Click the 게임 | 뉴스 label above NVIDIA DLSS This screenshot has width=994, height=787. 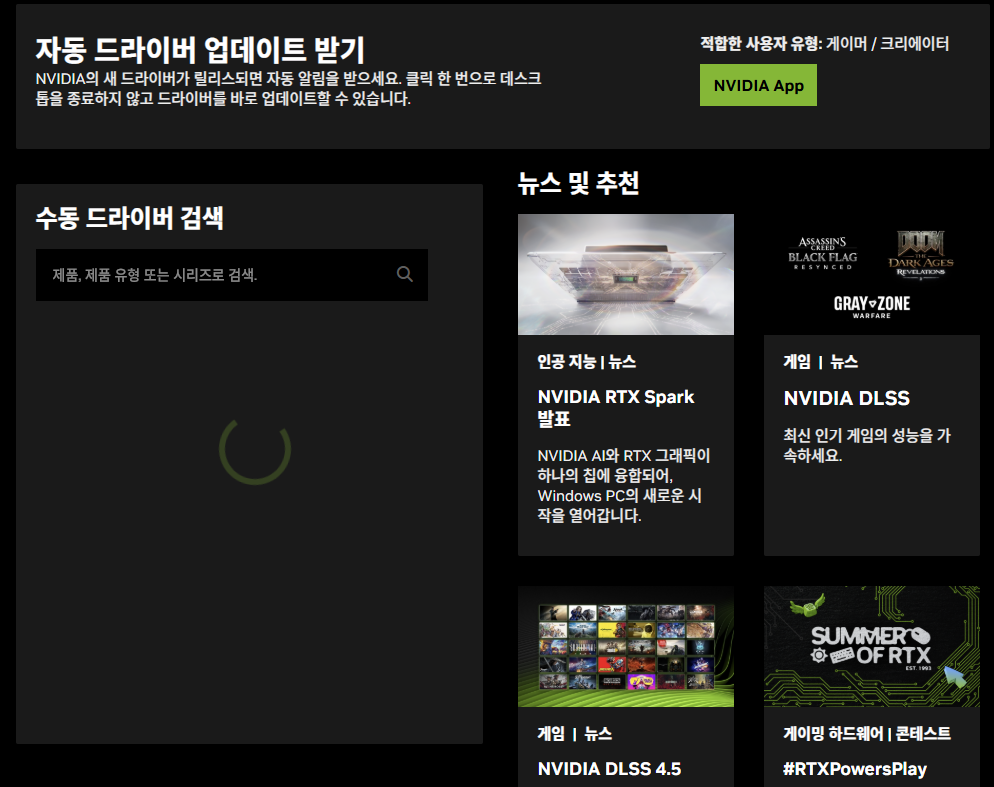point(820,361)
